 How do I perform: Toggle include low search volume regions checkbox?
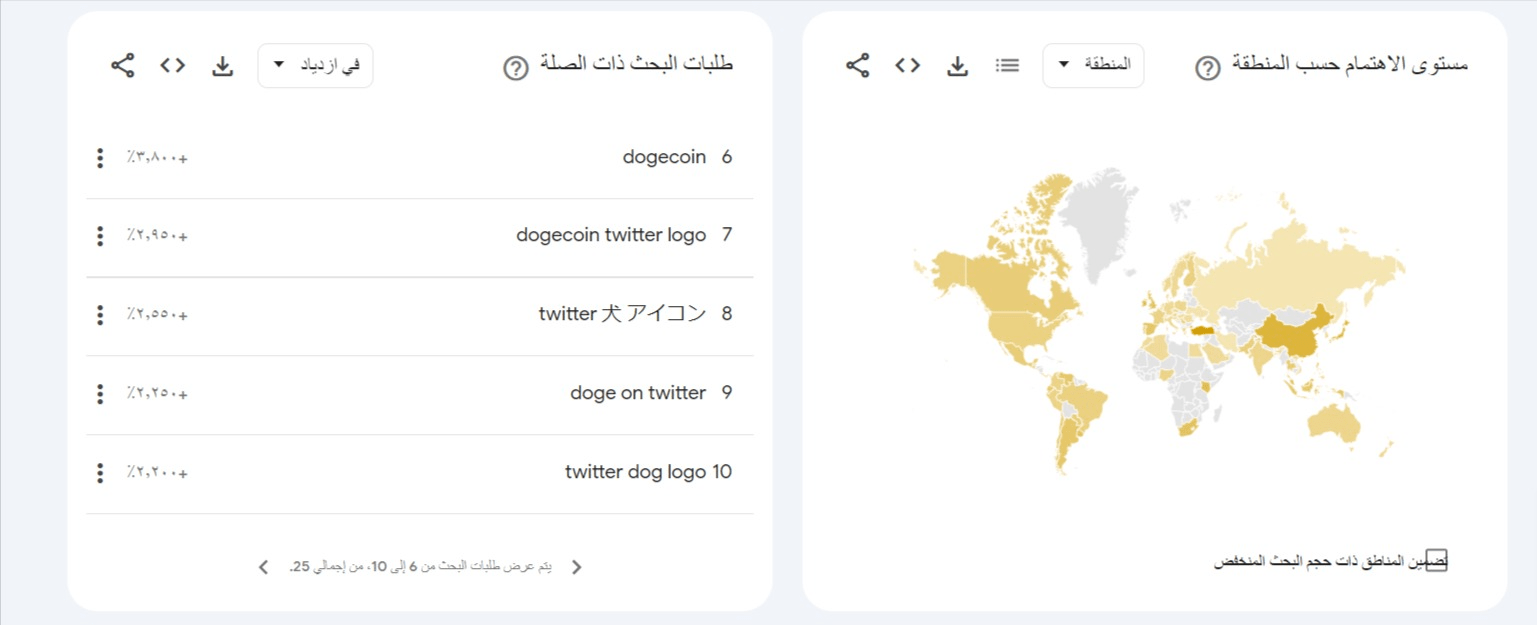(x=1436, y=561)
